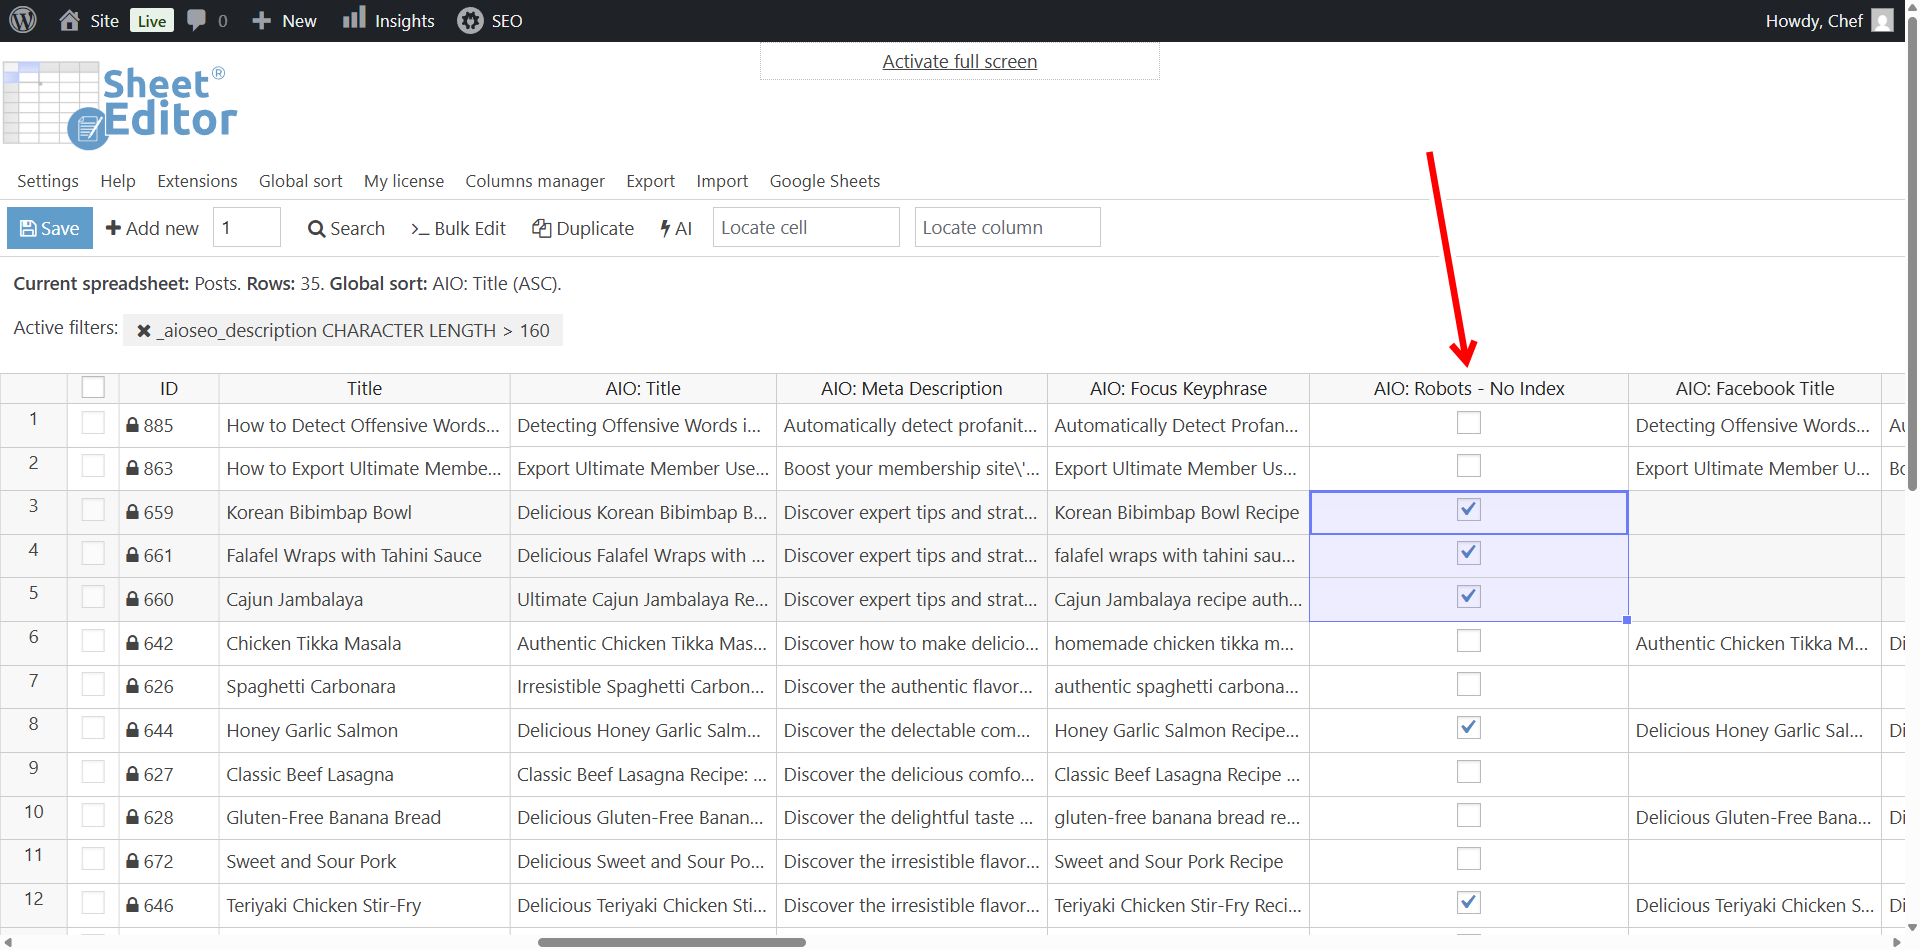Click the Locate cell input
The height and width of the screenshot is (950, 1920).
coord(806,227)
